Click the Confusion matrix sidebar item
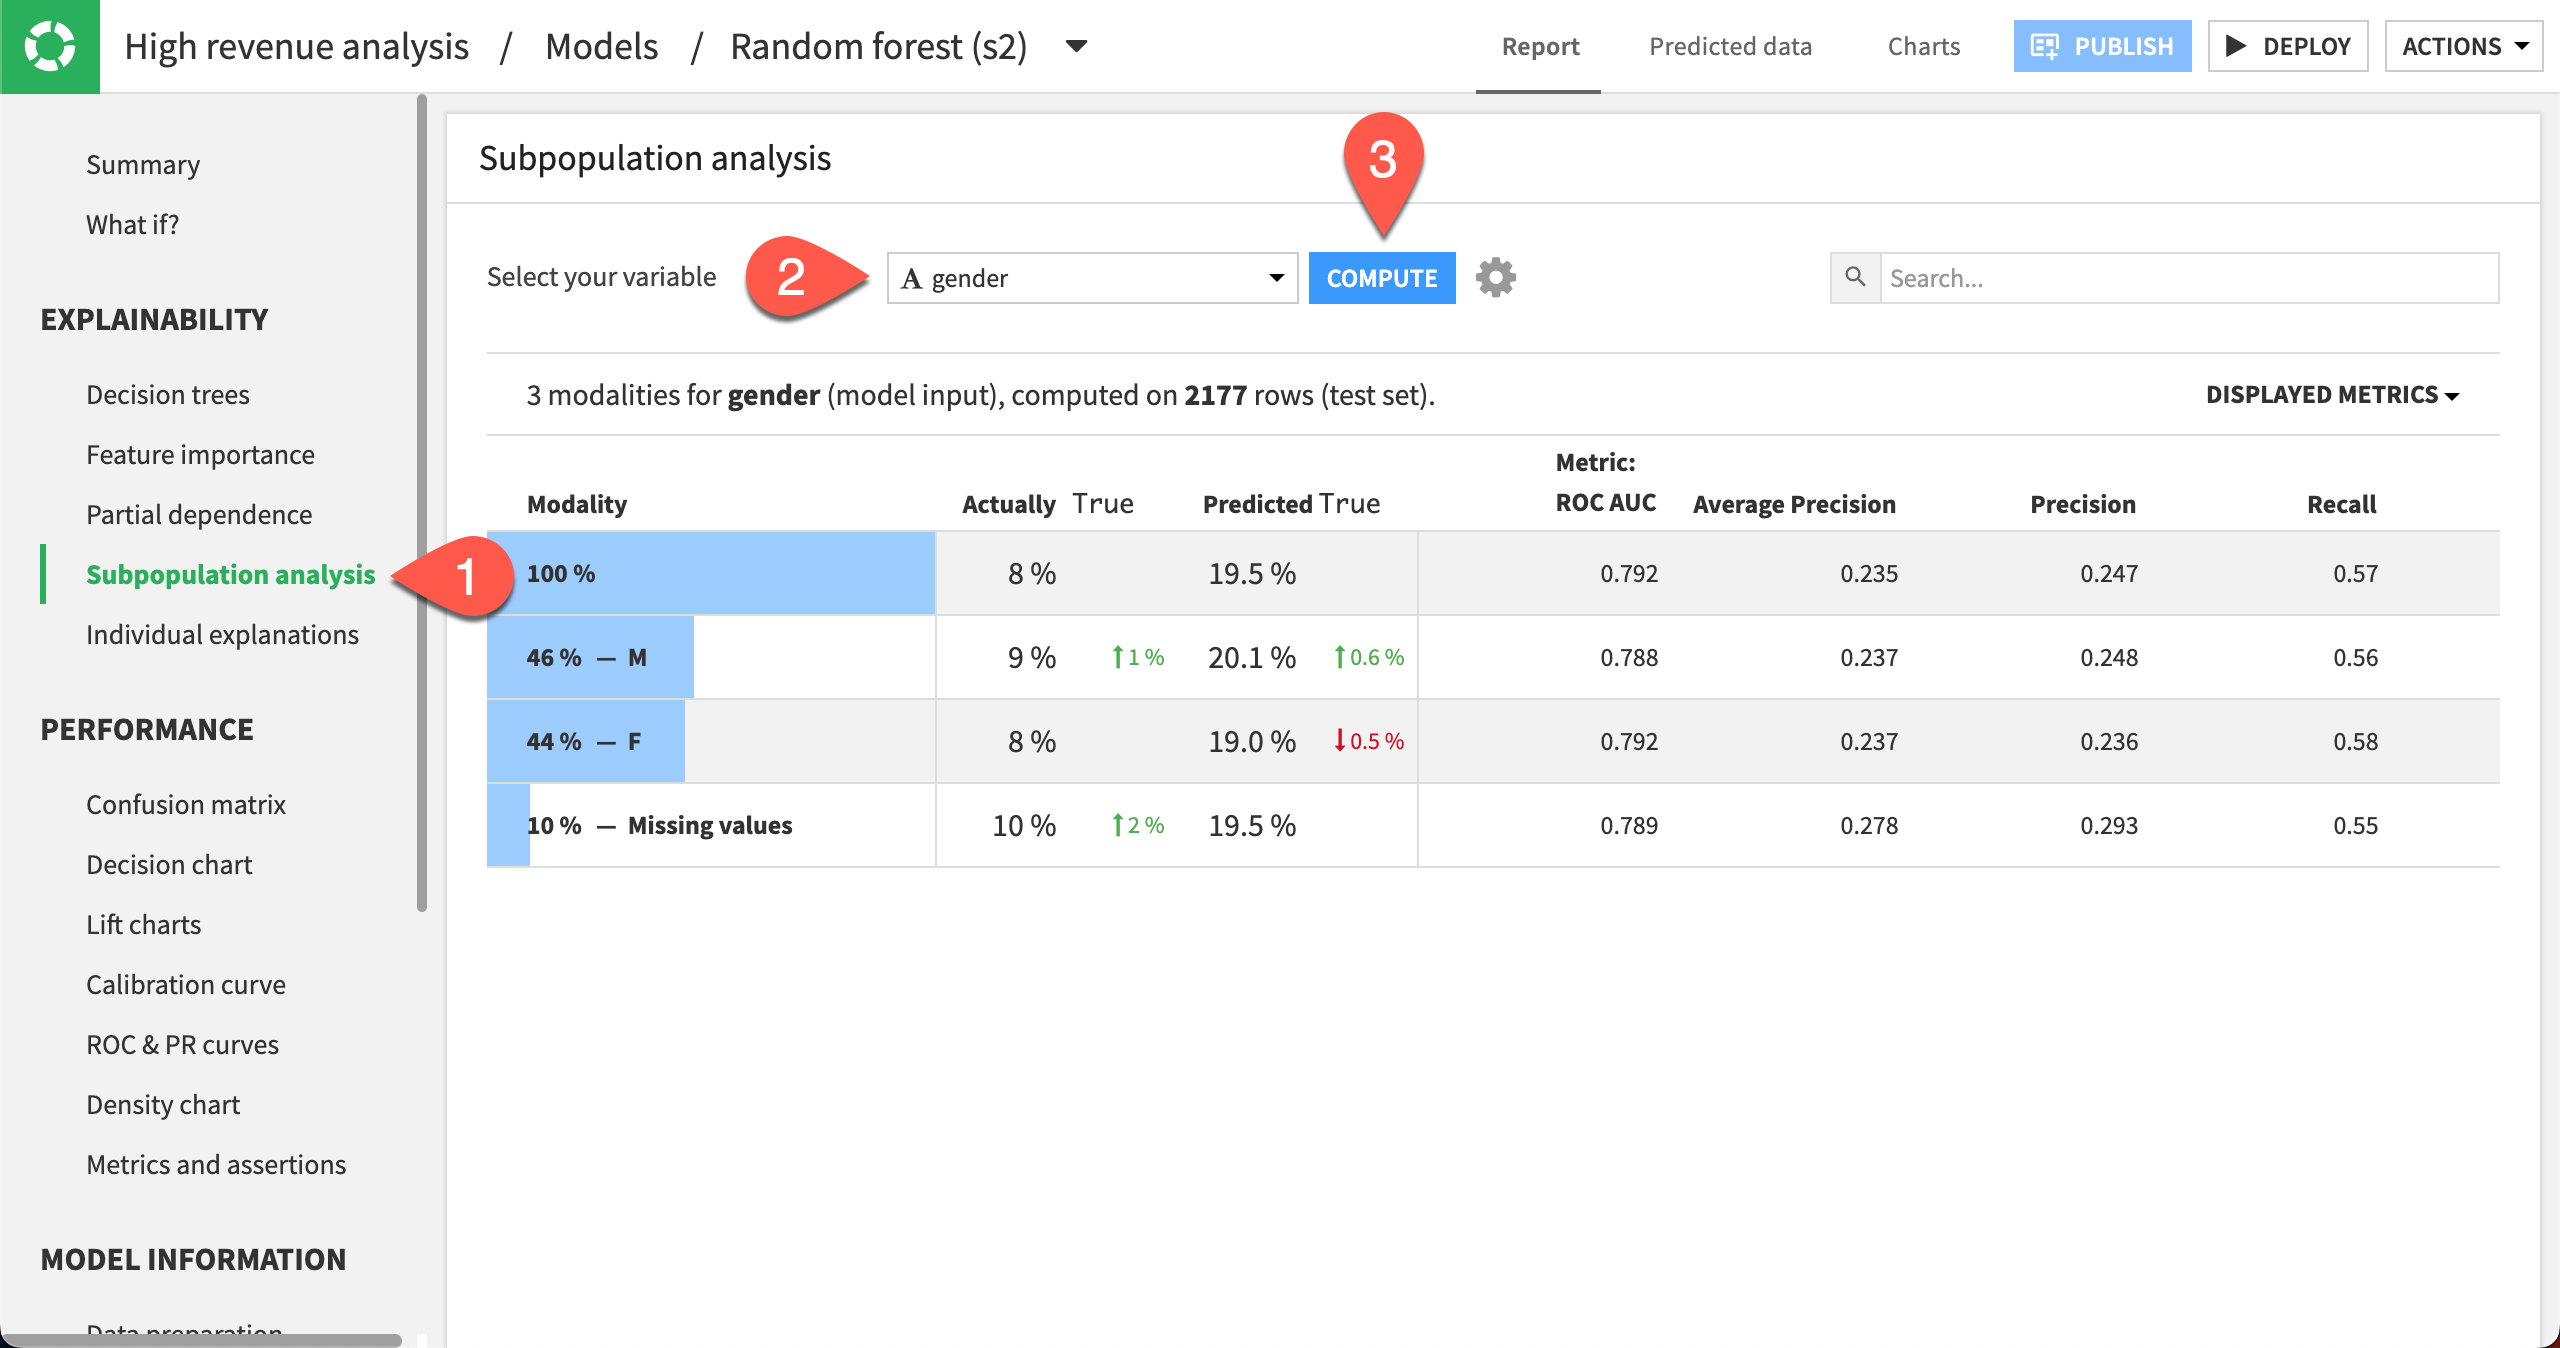2560x1348 pixels. [x=185, y=804]
